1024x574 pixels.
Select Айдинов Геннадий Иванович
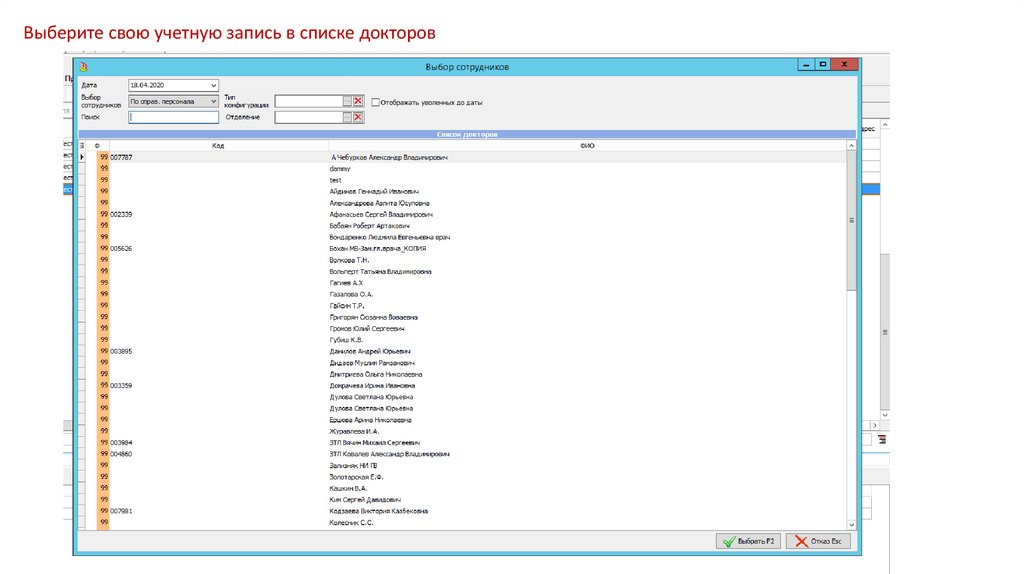click(x=374, y=191)
